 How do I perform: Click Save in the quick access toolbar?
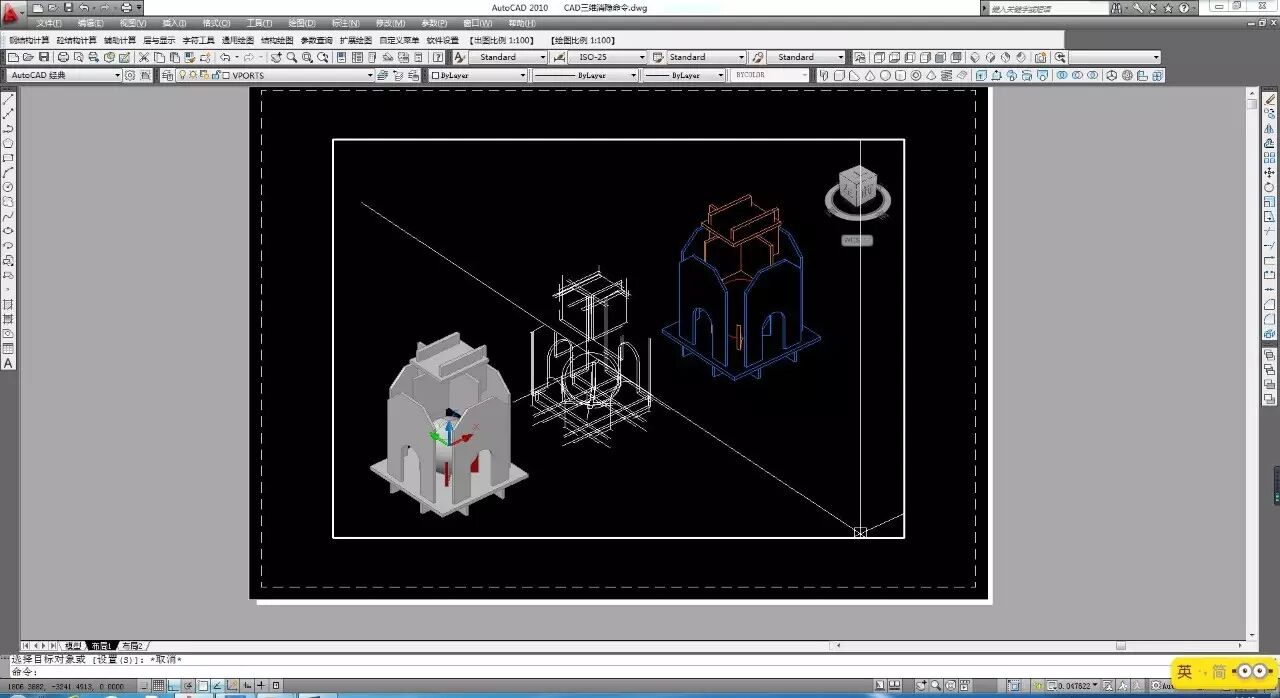(x=68, y=8)
